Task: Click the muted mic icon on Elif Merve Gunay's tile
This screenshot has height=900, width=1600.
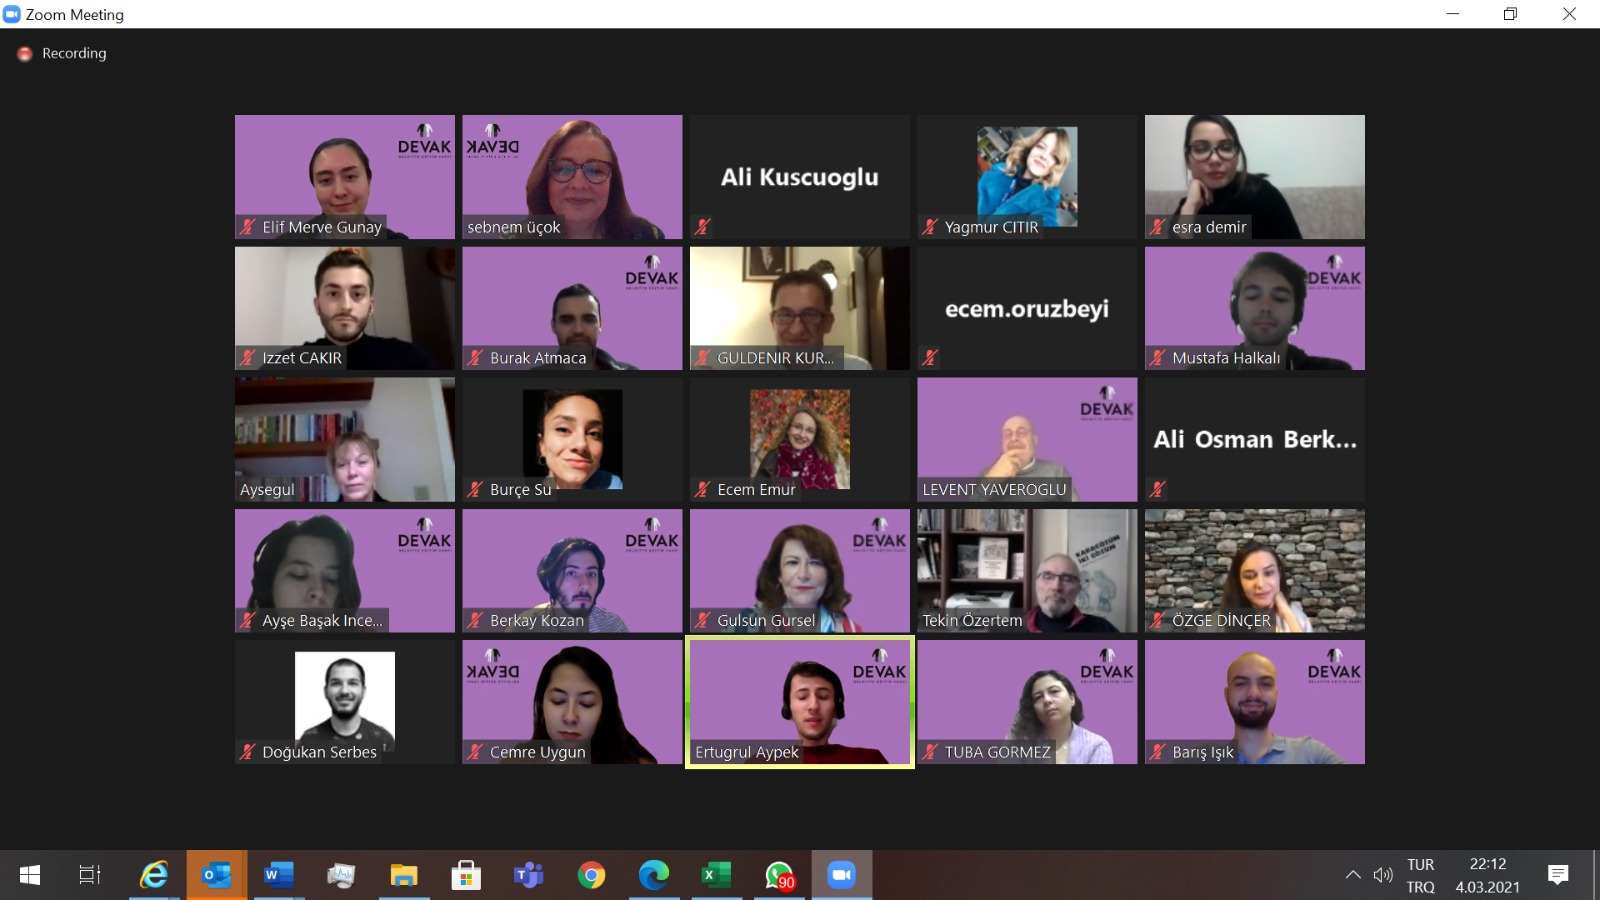Action: point(248,227)
